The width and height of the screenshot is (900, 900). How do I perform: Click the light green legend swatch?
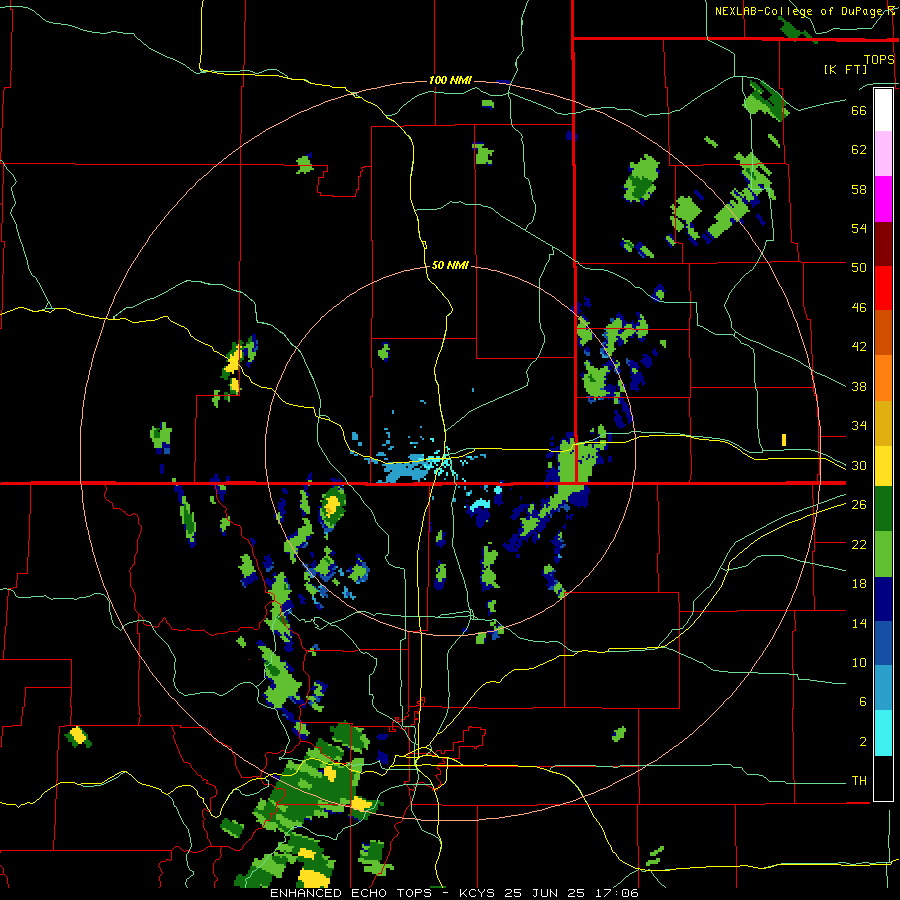click(x=883, y=554)
